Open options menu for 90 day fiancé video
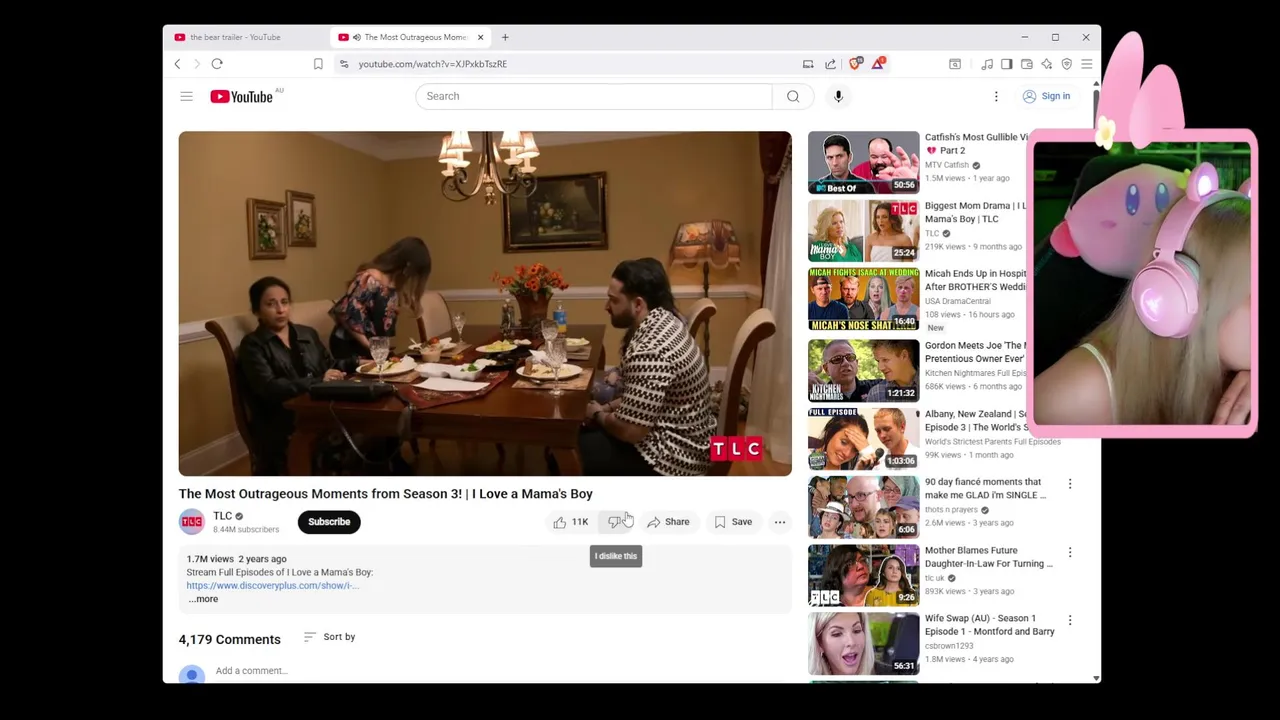Viewport: 1280px width, 720px height. (1070, 484)
